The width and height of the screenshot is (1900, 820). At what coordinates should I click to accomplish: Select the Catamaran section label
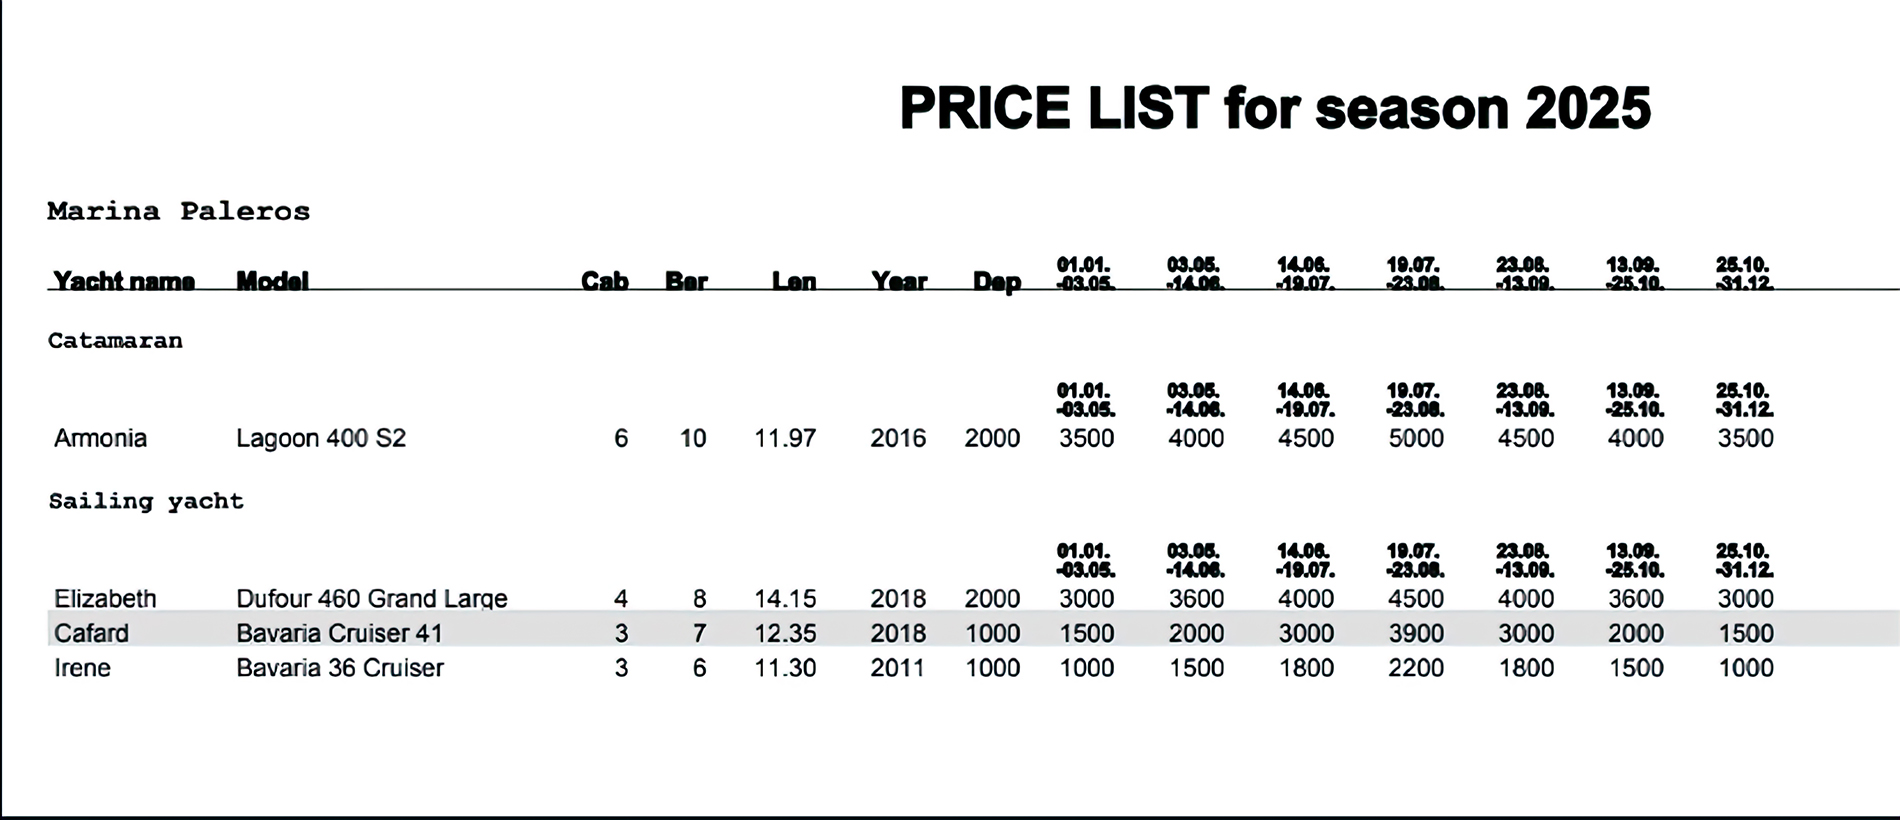115,341
